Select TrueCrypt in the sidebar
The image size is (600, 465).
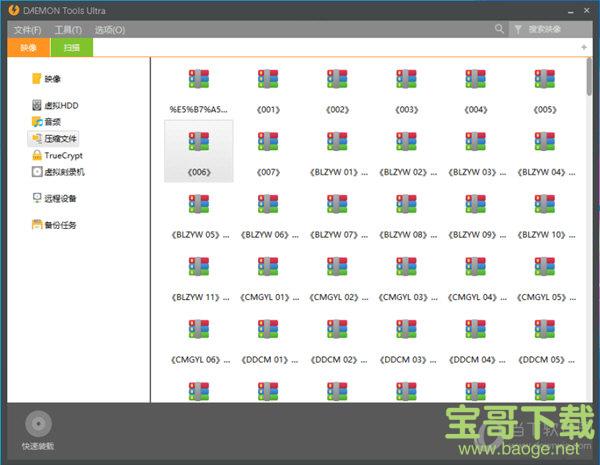click(57, 155)
